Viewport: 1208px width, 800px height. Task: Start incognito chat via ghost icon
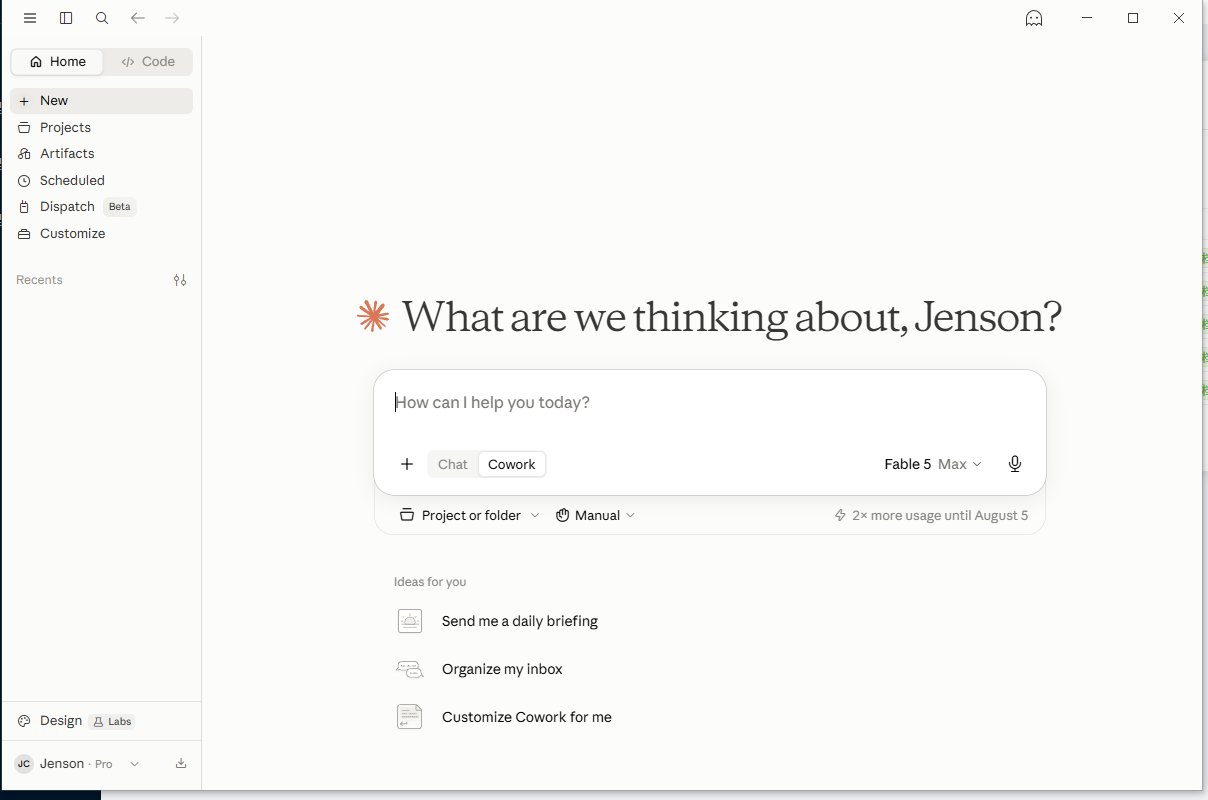click(1034, 18)
